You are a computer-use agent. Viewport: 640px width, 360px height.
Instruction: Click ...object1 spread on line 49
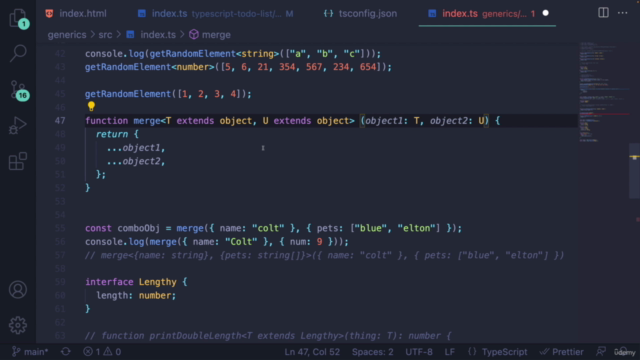tap(136, 148)
